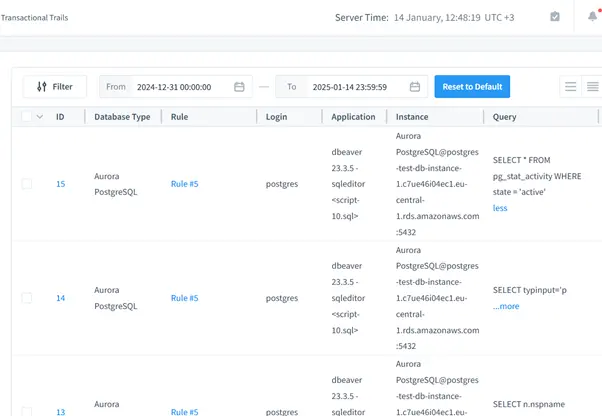Edit the To date field 2025-01-14 23:59:59
The height and width of the screenshot is (416, 602).
pyautogui.click(x=350, y=87)
